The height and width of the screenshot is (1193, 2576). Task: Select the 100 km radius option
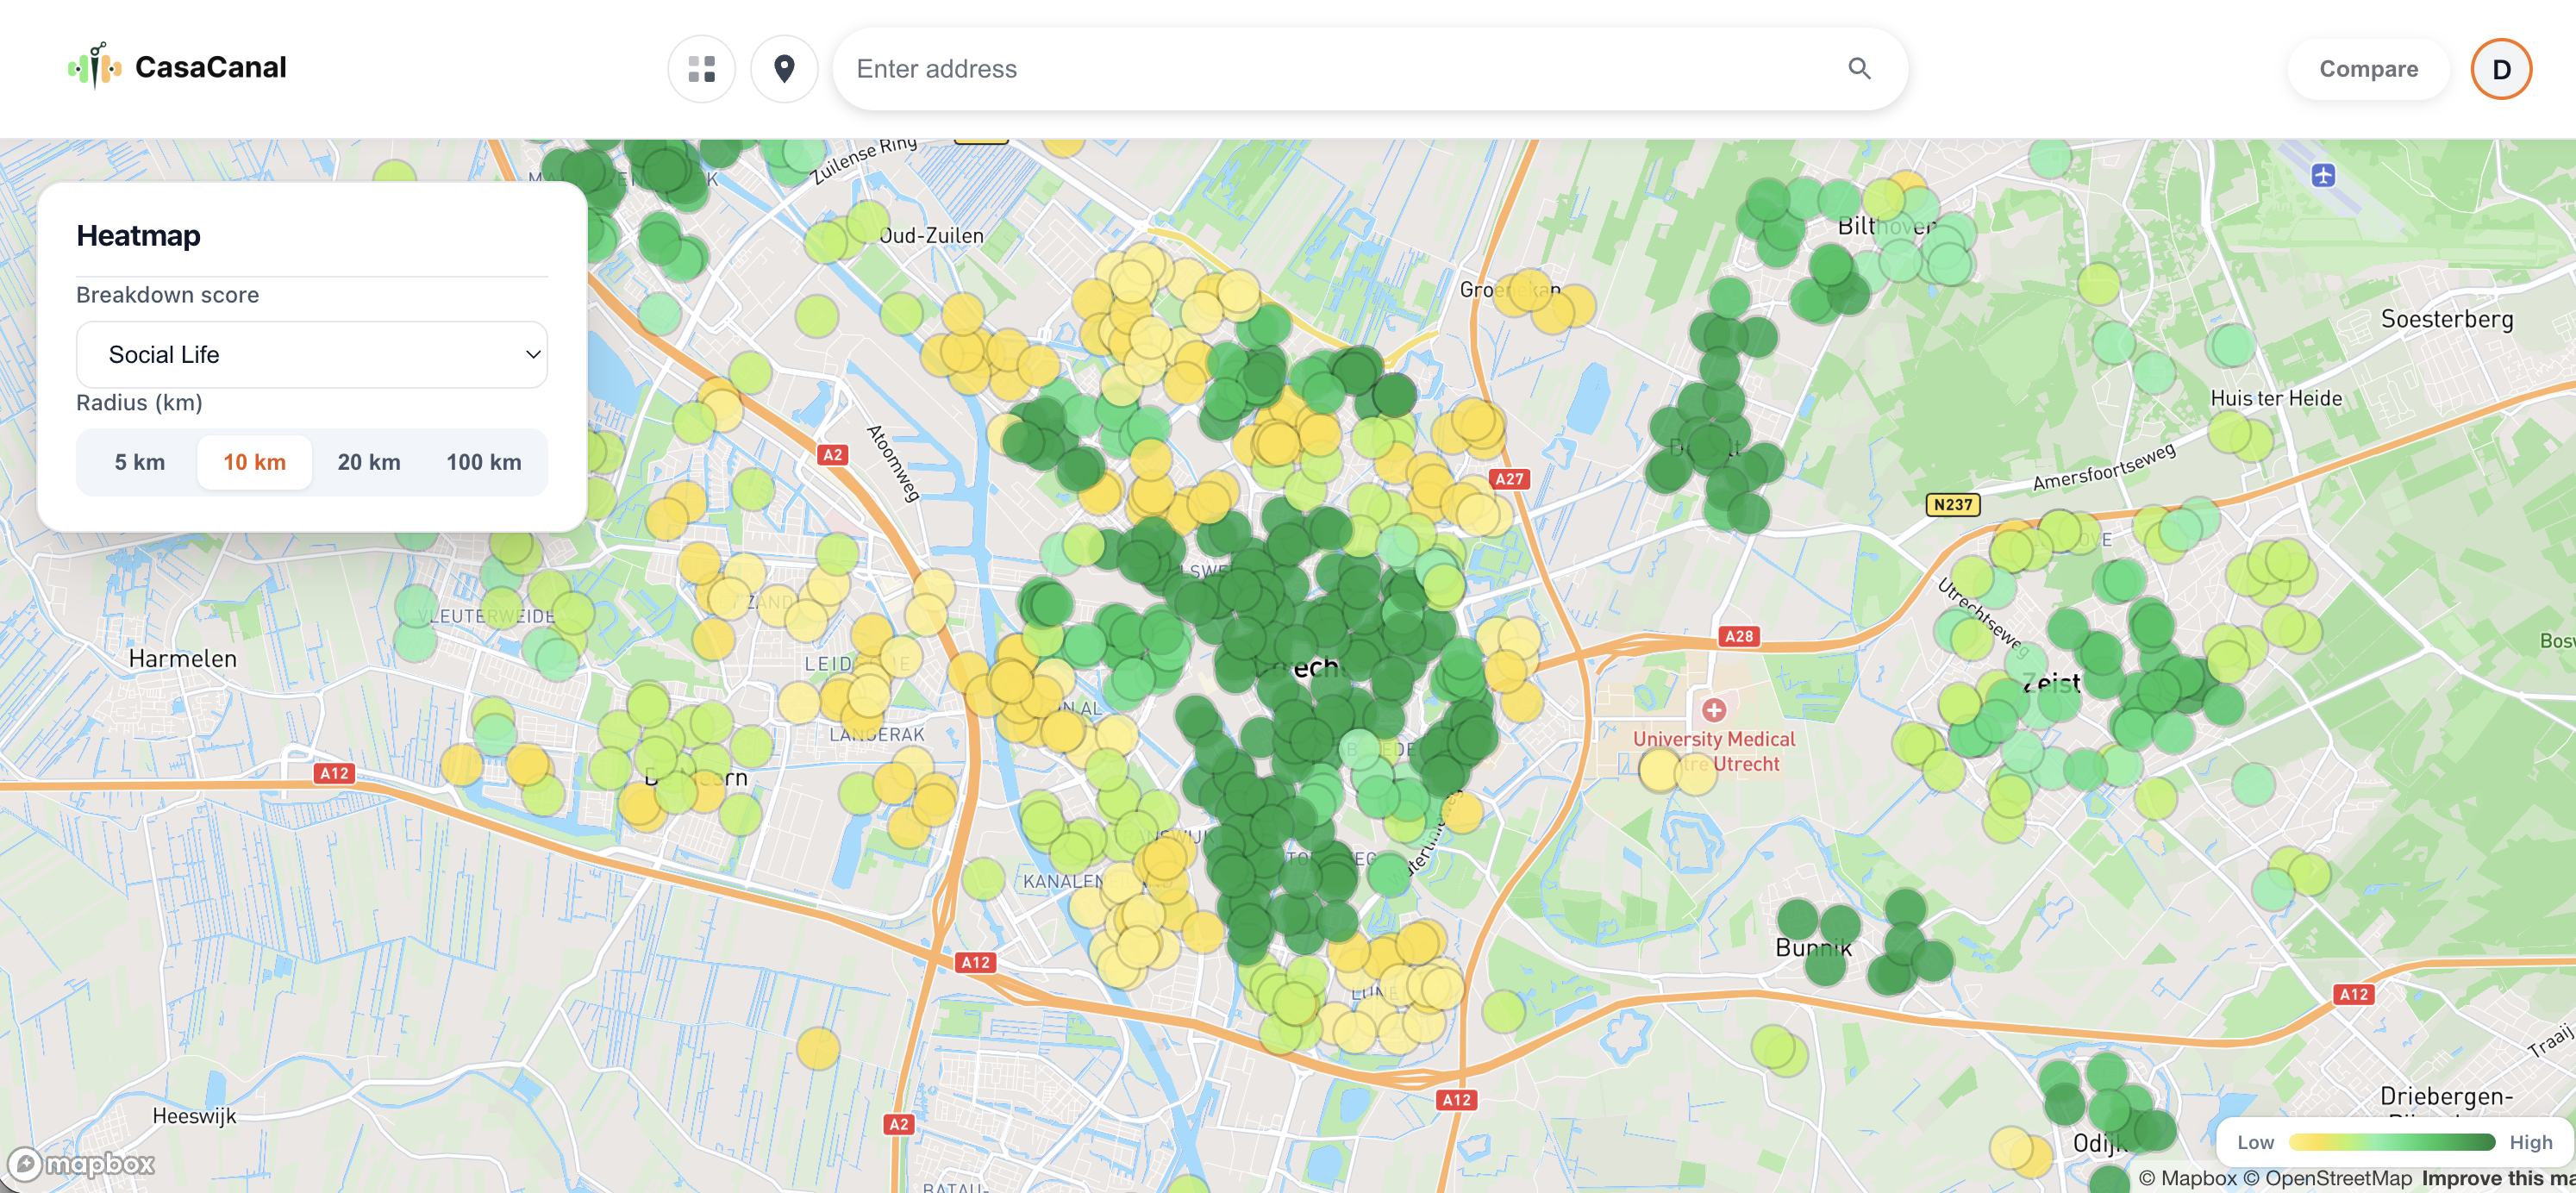coord(483,462)
